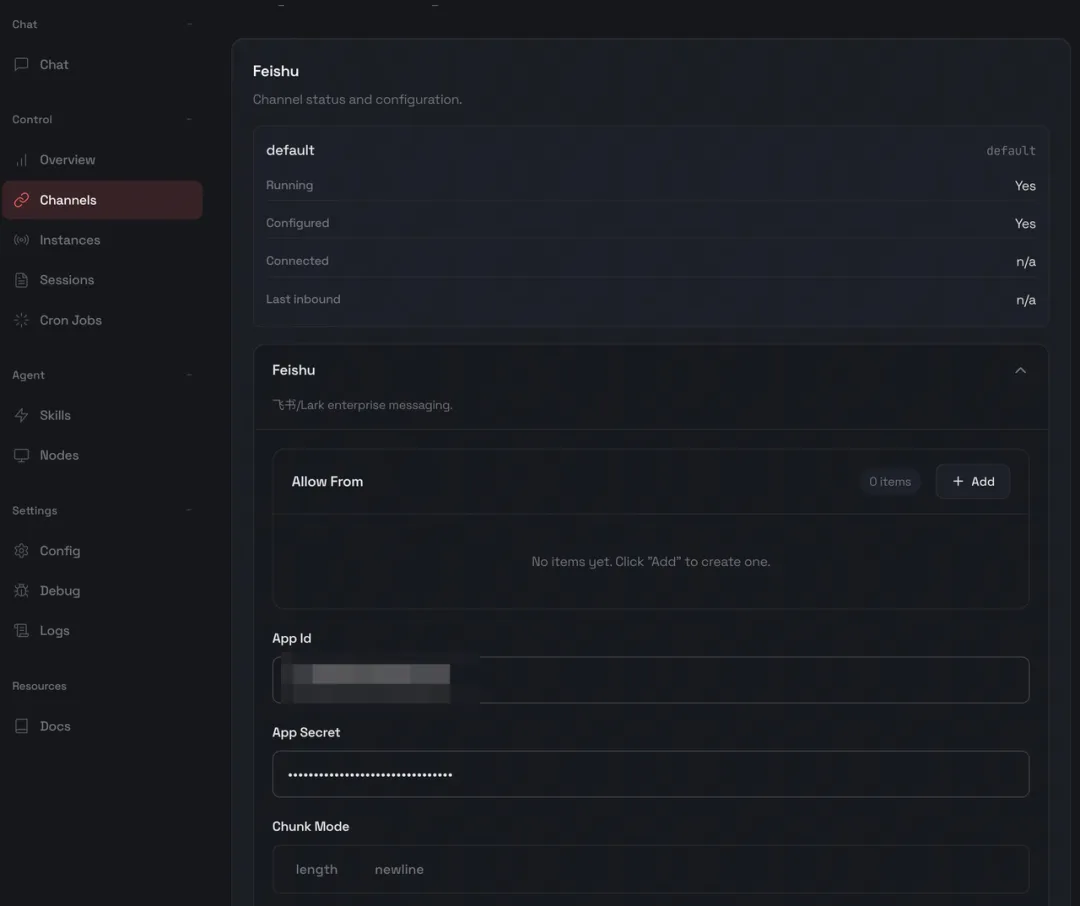Viewport: 1080px width, 906px height.
Task: Select Channels in the sidebar
Action: pos(102,200)
